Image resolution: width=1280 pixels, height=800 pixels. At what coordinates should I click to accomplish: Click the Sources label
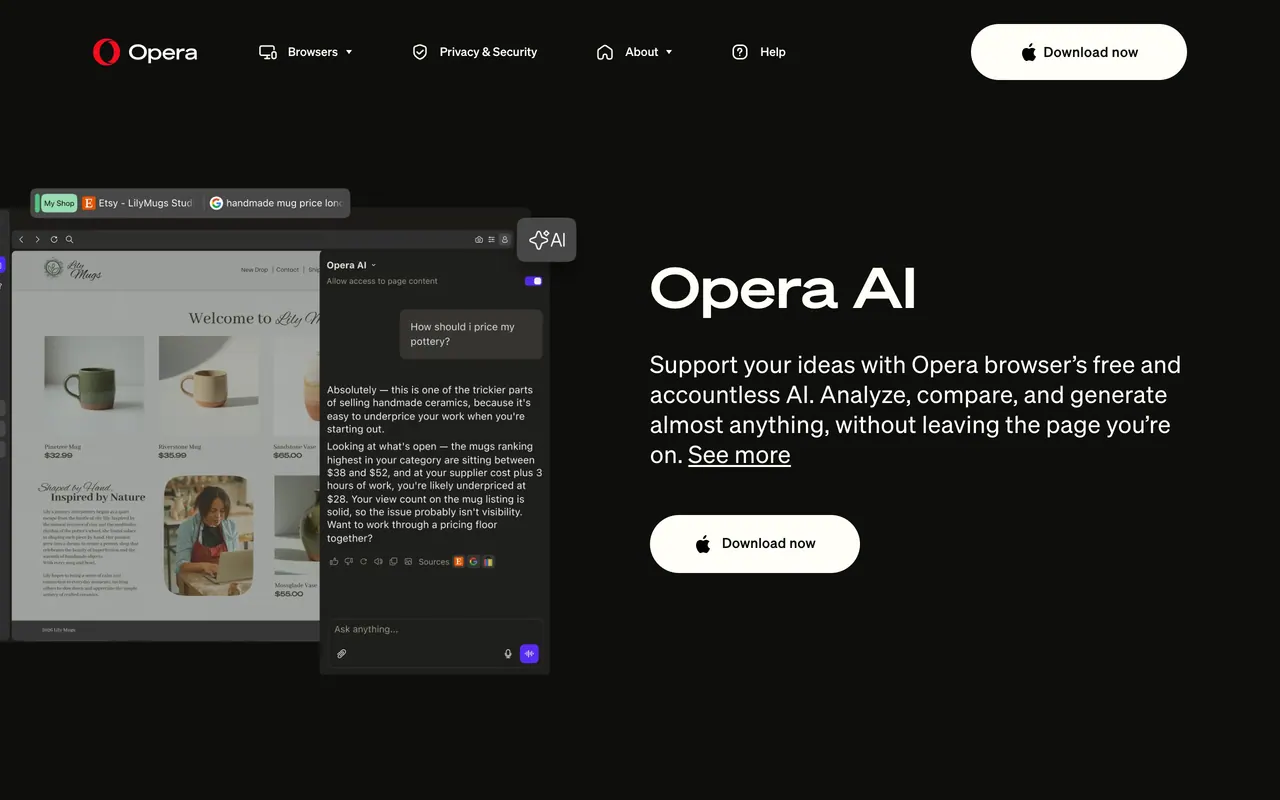pyautogui.click(x=434, y=562)
